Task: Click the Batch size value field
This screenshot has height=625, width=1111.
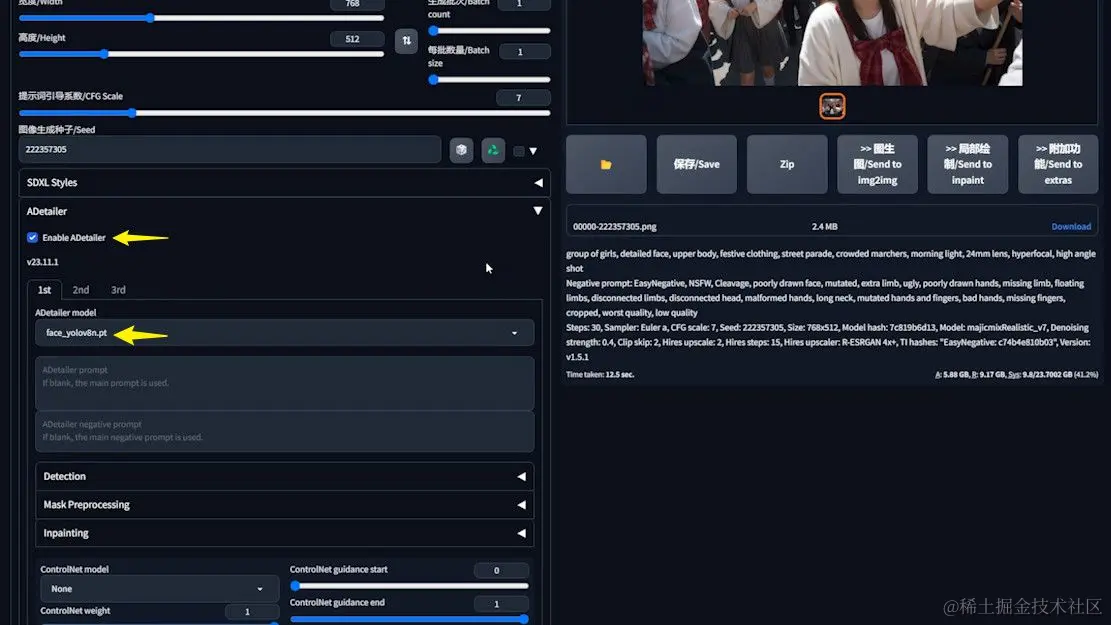Action: 524,52
